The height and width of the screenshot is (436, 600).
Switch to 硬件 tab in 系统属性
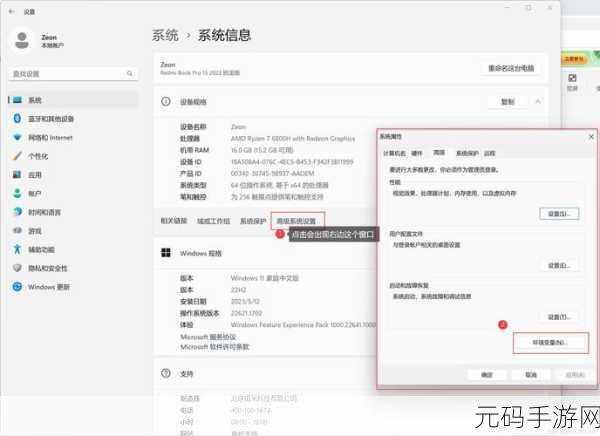pos(417,153)
